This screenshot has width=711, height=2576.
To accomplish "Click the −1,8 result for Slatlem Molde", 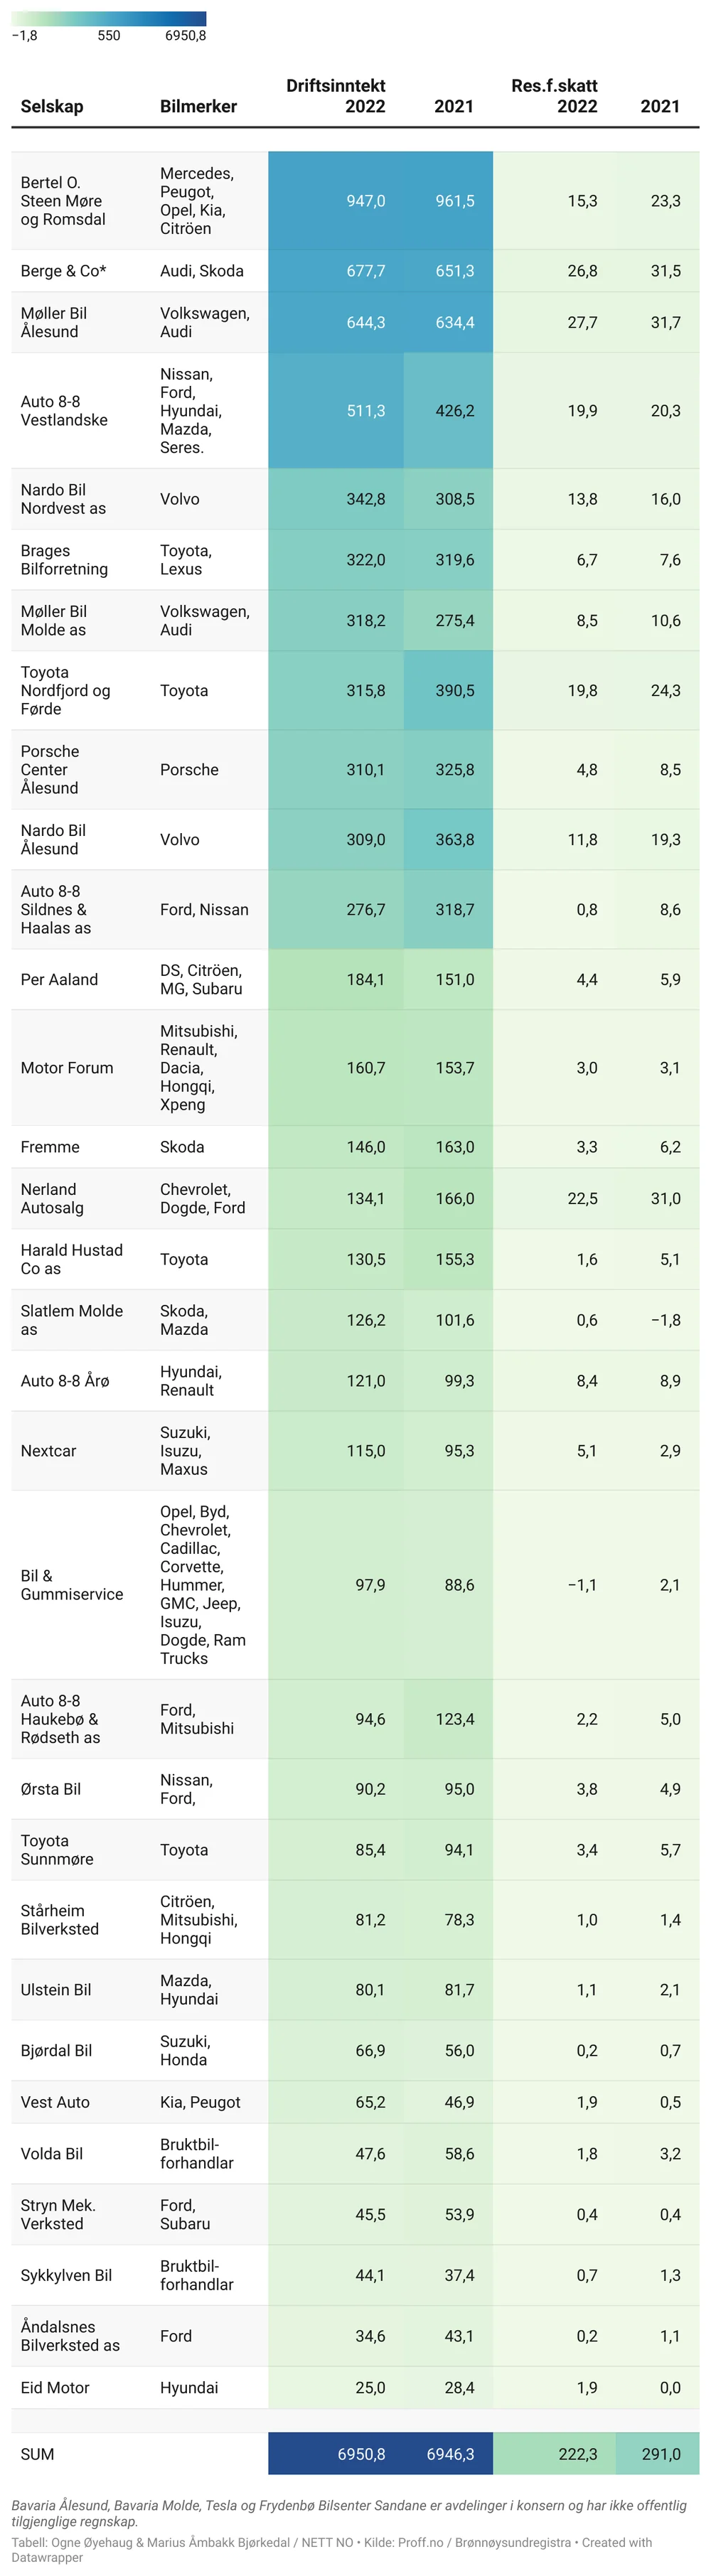I will click(x=665, y=1320).
